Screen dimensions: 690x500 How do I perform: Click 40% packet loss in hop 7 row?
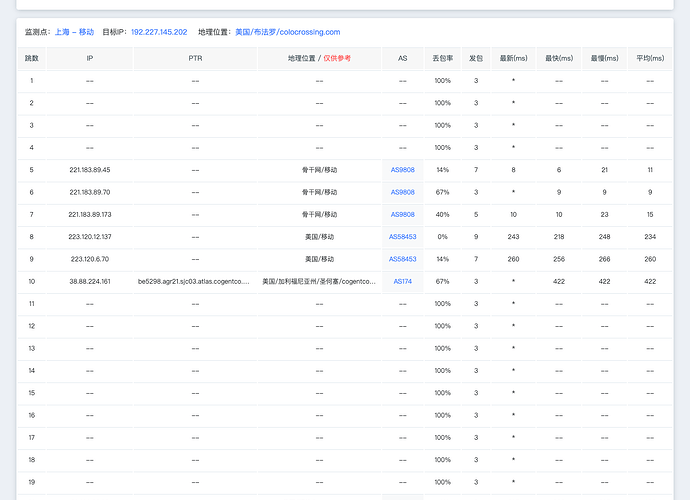pyautogui.click(x=443, y=215)
